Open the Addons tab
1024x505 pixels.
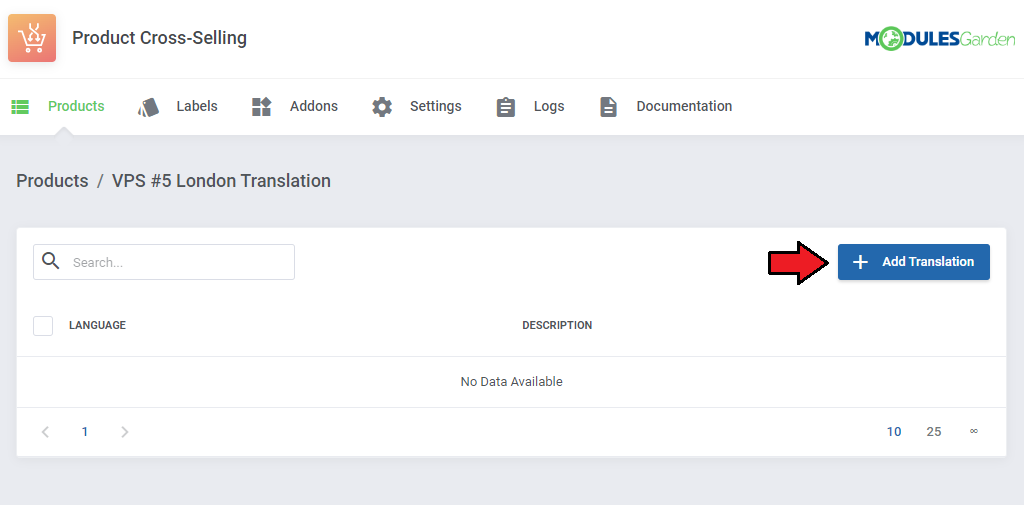coord(313,106)
